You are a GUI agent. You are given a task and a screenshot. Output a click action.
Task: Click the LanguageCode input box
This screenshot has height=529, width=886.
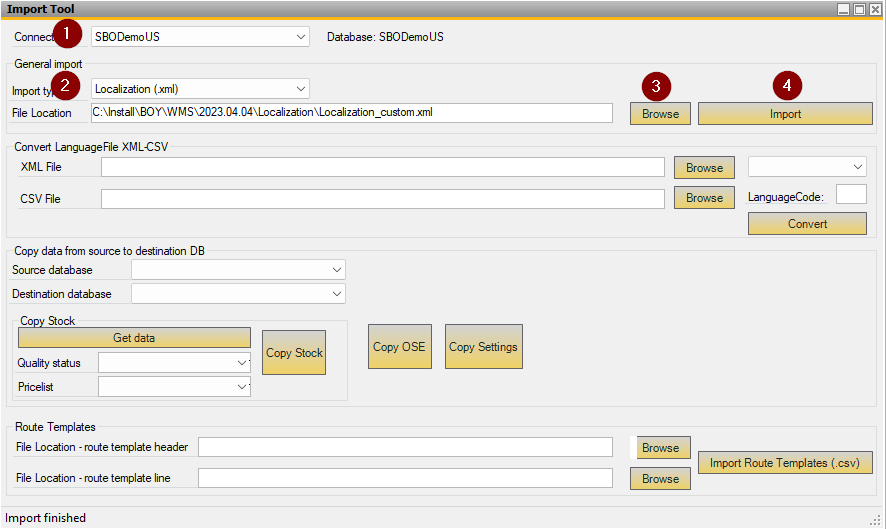tap(851, 194)
